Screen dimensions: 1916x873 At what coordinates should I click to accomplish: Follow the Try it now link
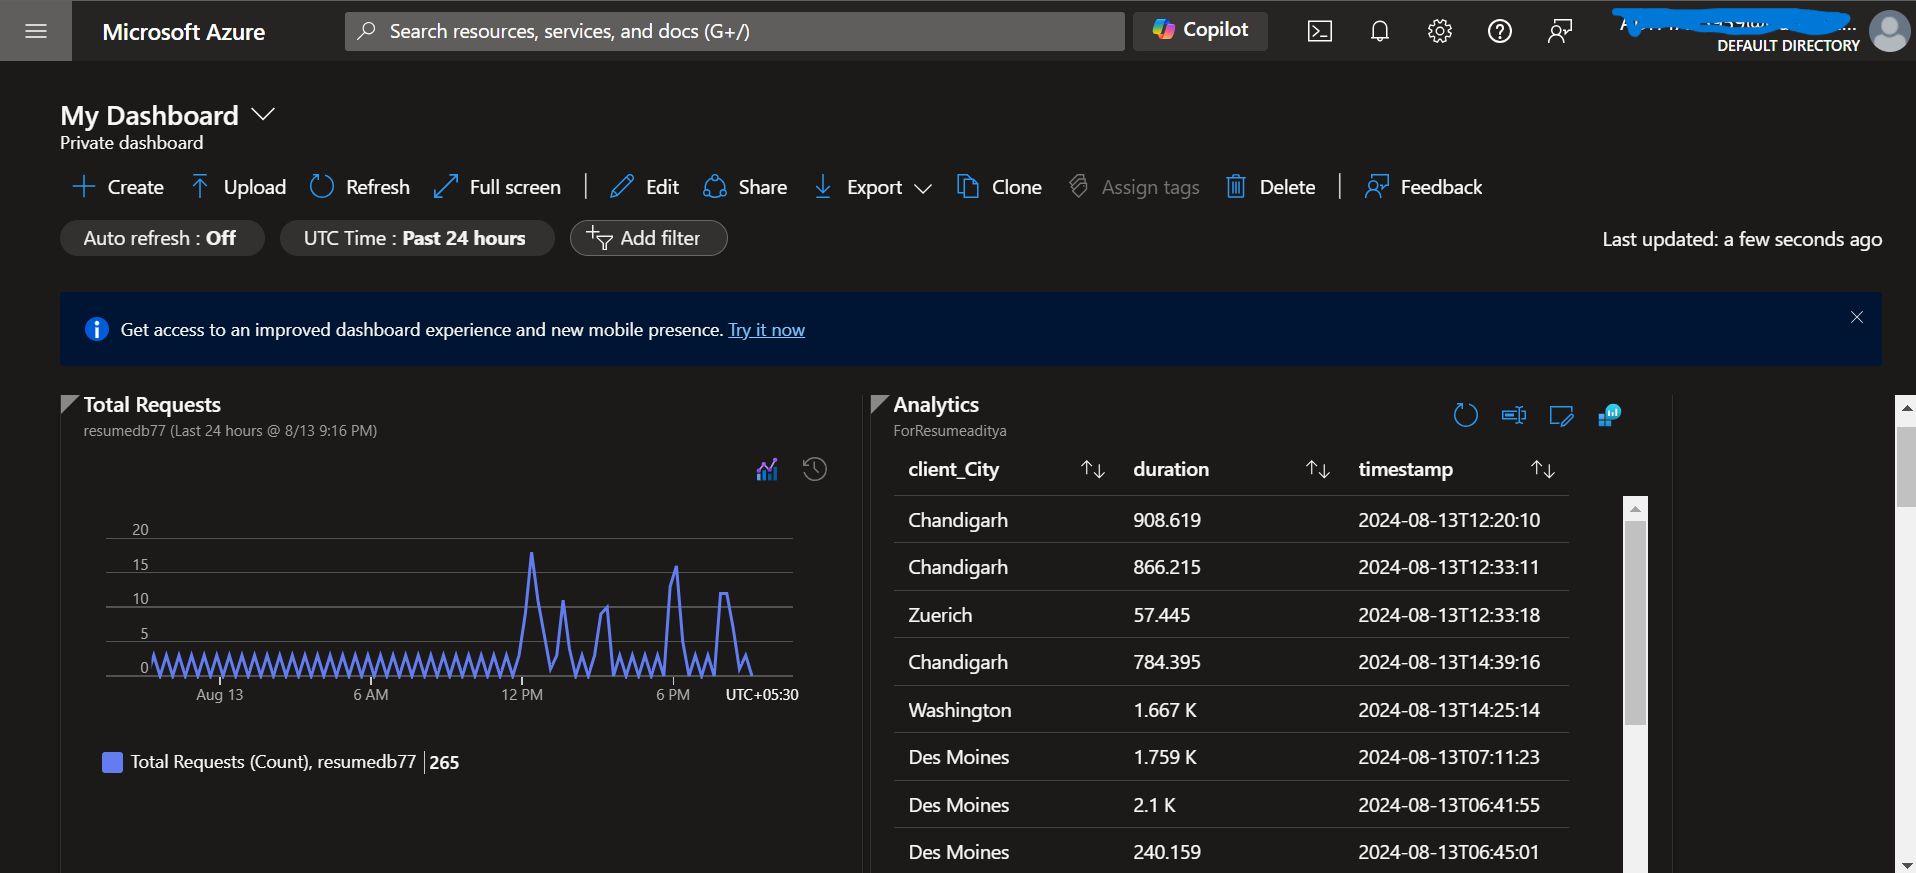[x=766, y=330]
